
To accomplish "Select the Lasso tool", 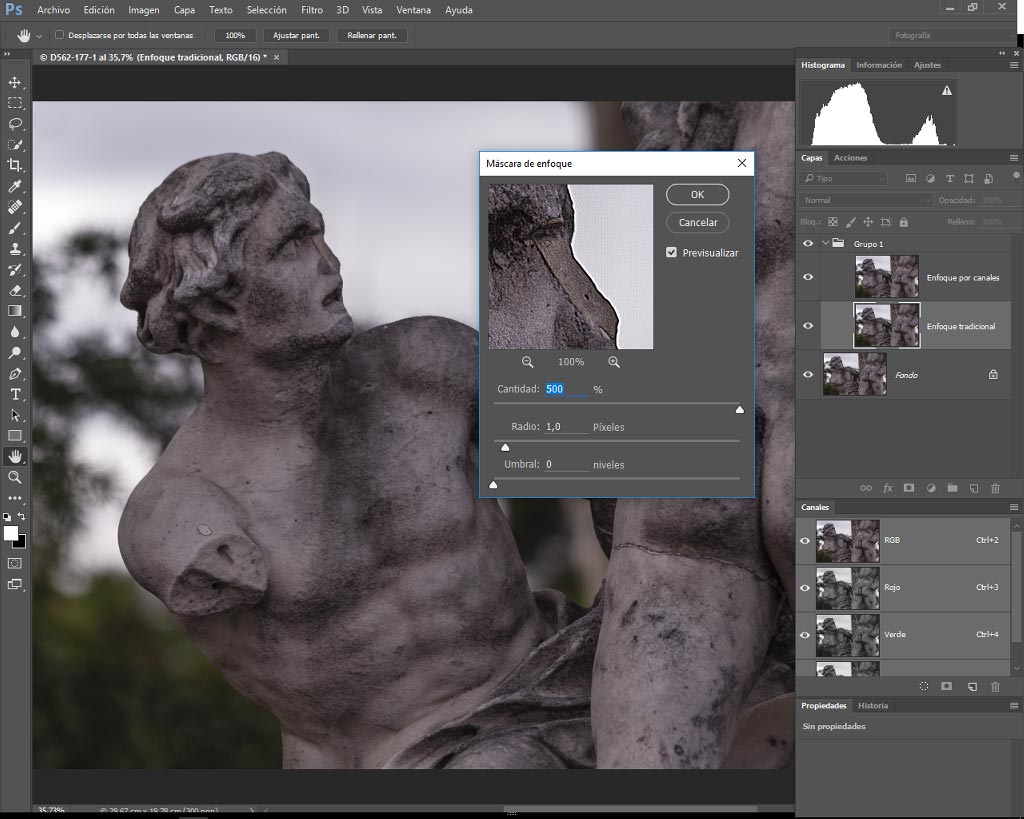I will tap(15, 124).
